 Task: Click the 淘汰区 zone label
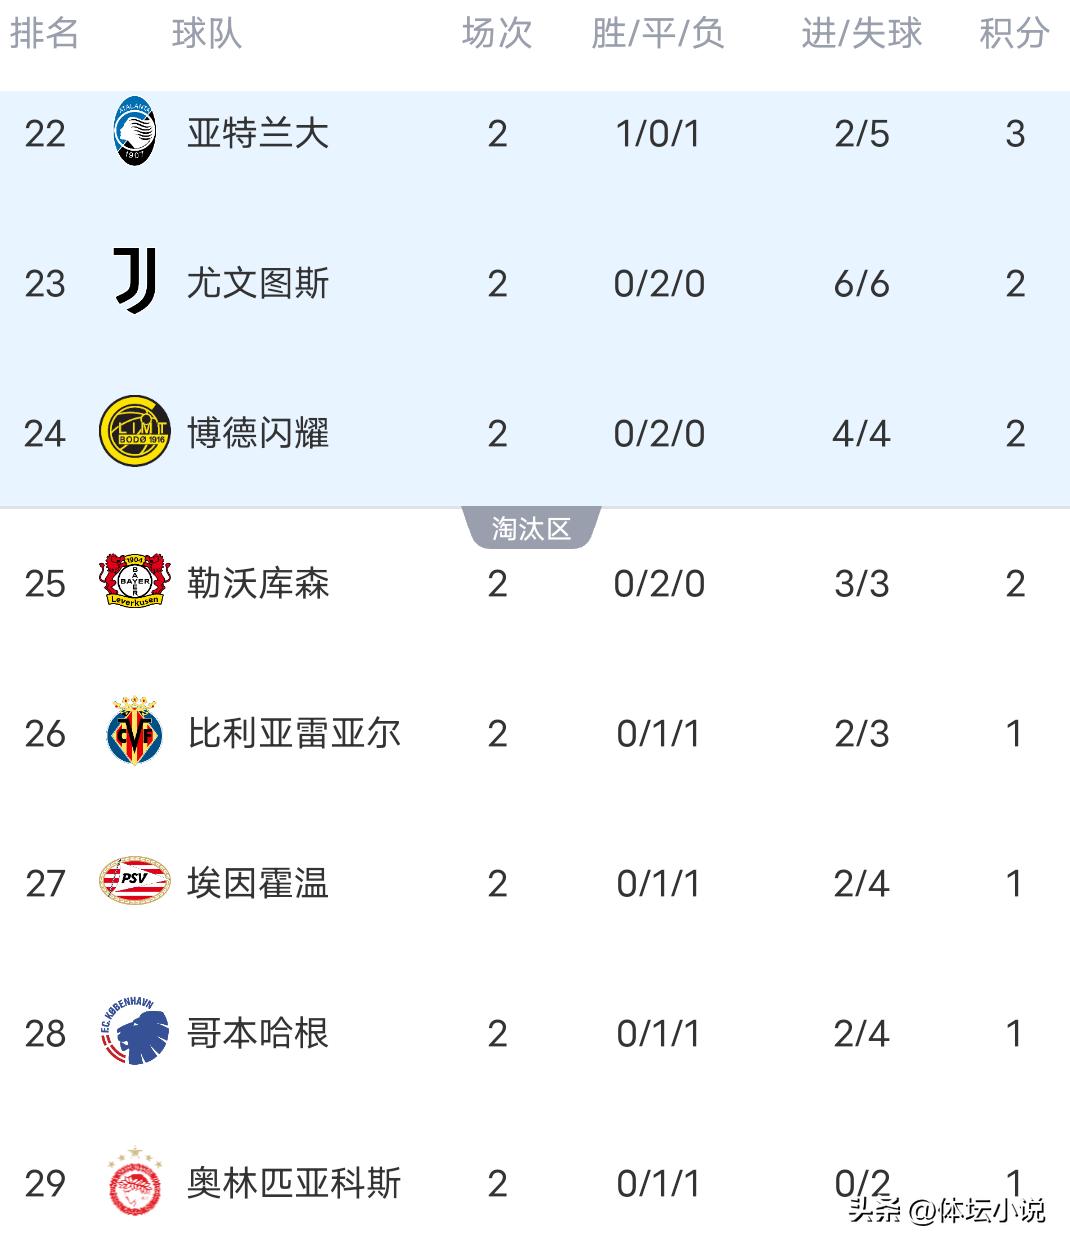tap(531, 528)
